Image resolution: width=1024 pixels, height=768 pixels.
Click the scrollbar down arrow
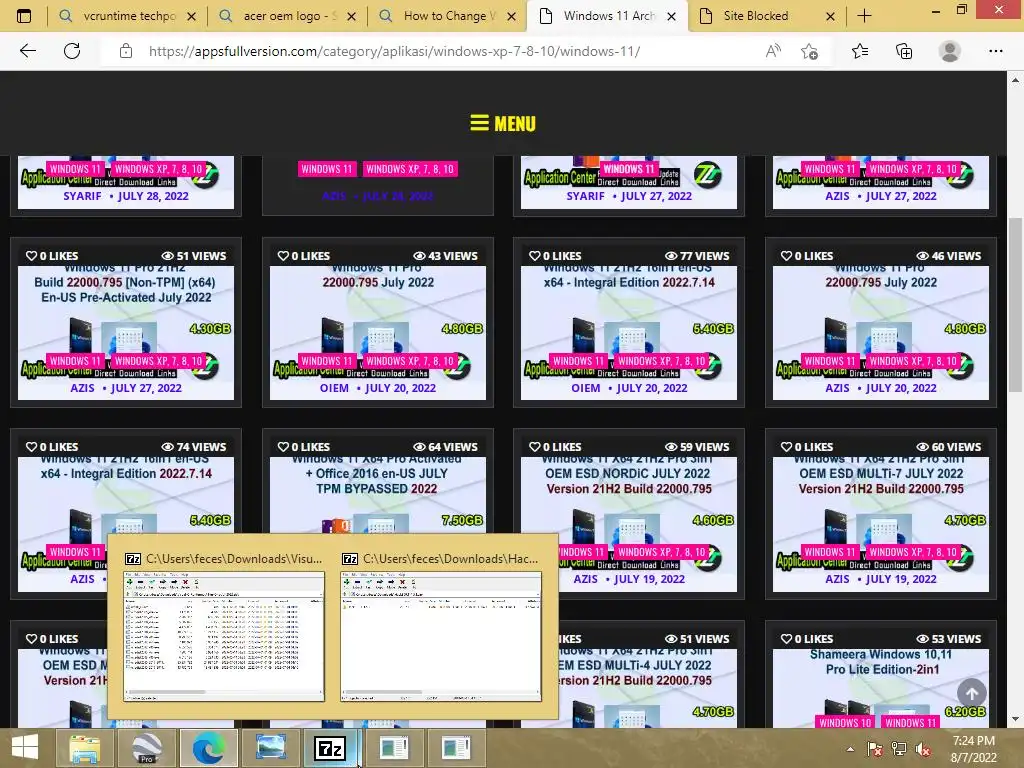point(1016,719)
